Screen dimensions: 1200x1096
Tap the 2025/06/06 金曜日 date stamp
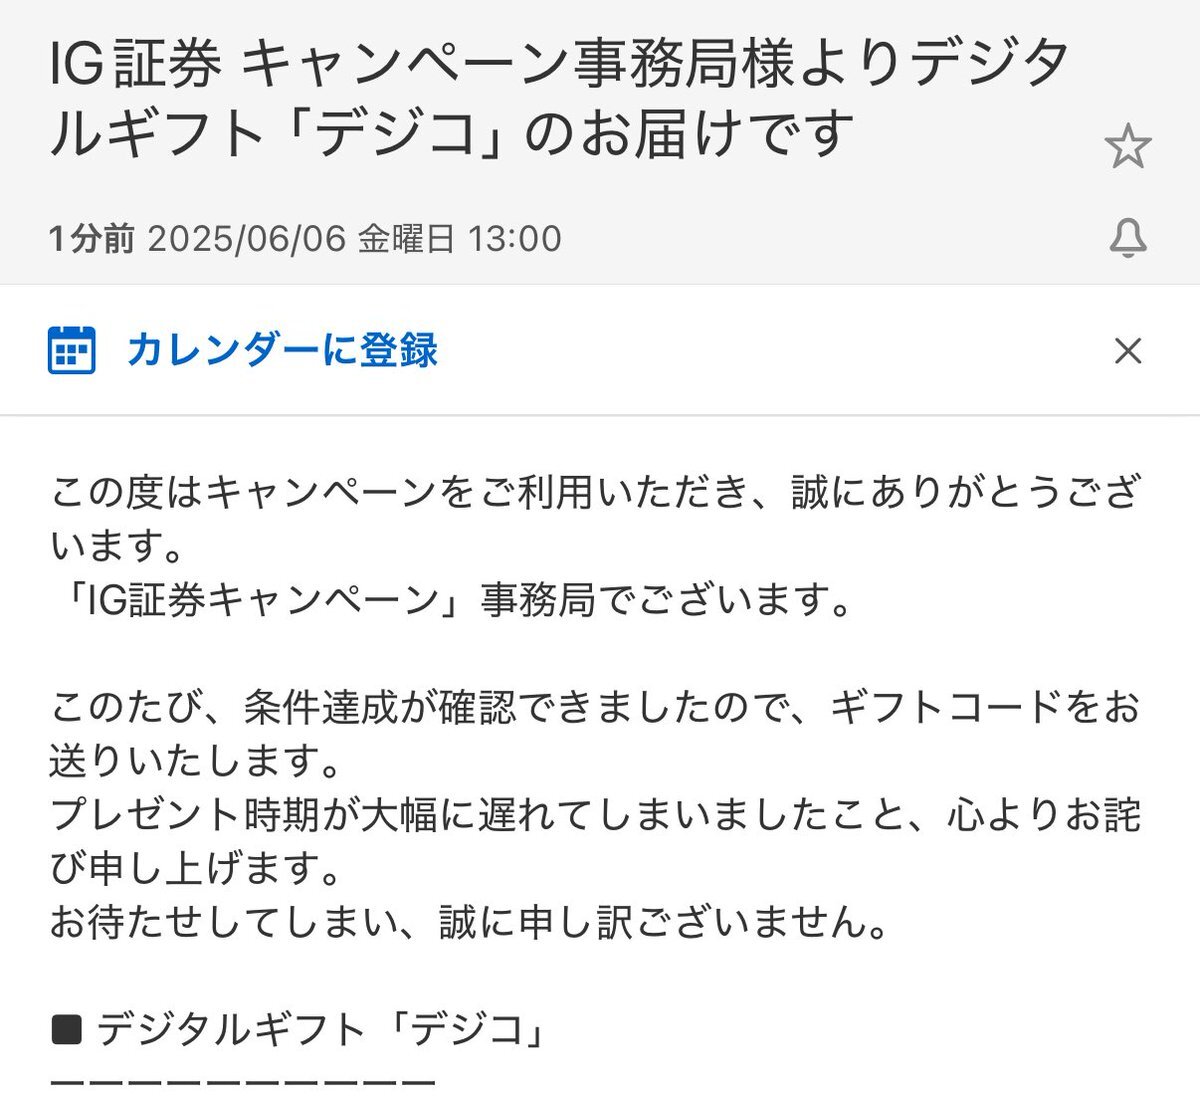[x=301, y=239]
